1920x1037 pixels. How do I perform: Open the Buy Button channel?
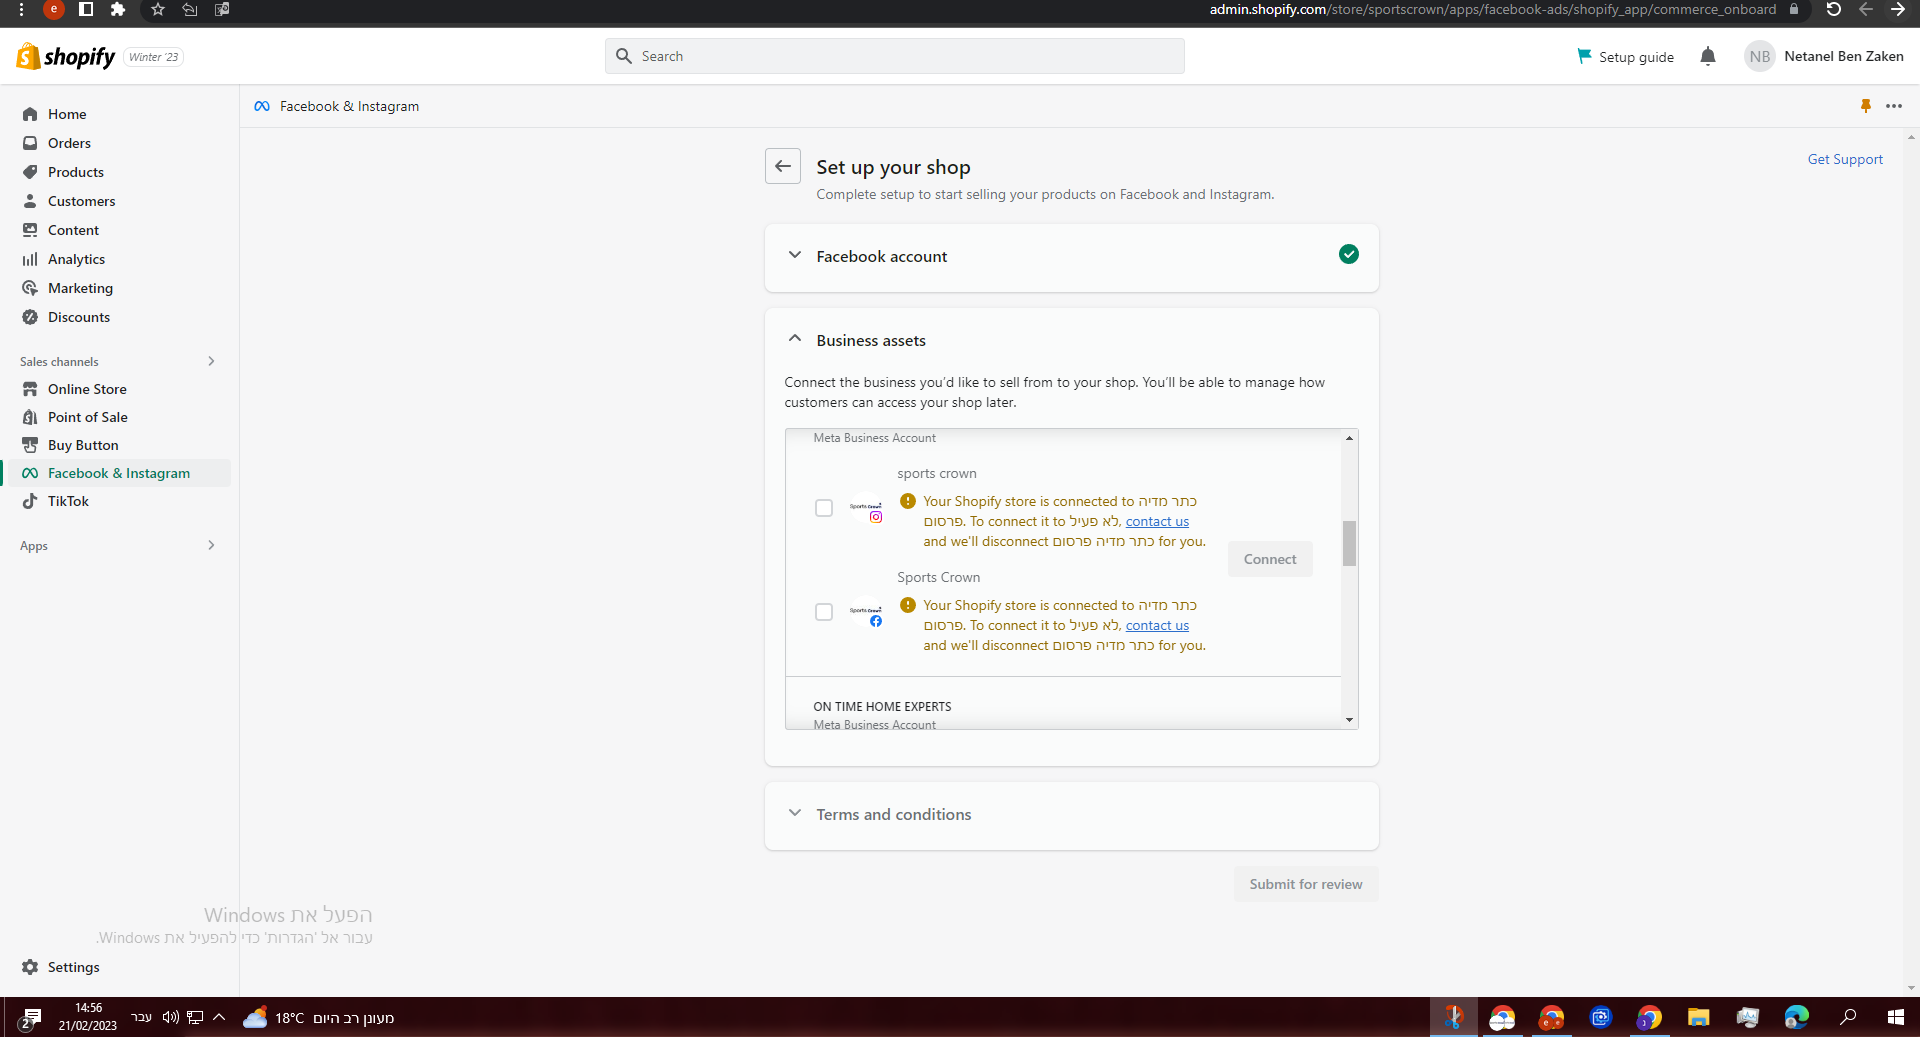point(83,445)
